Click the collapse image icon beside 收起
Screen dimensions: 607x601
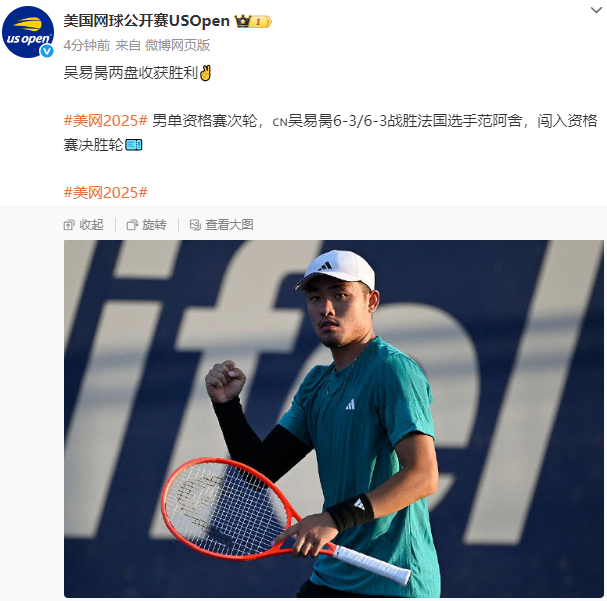click(69, 224)
